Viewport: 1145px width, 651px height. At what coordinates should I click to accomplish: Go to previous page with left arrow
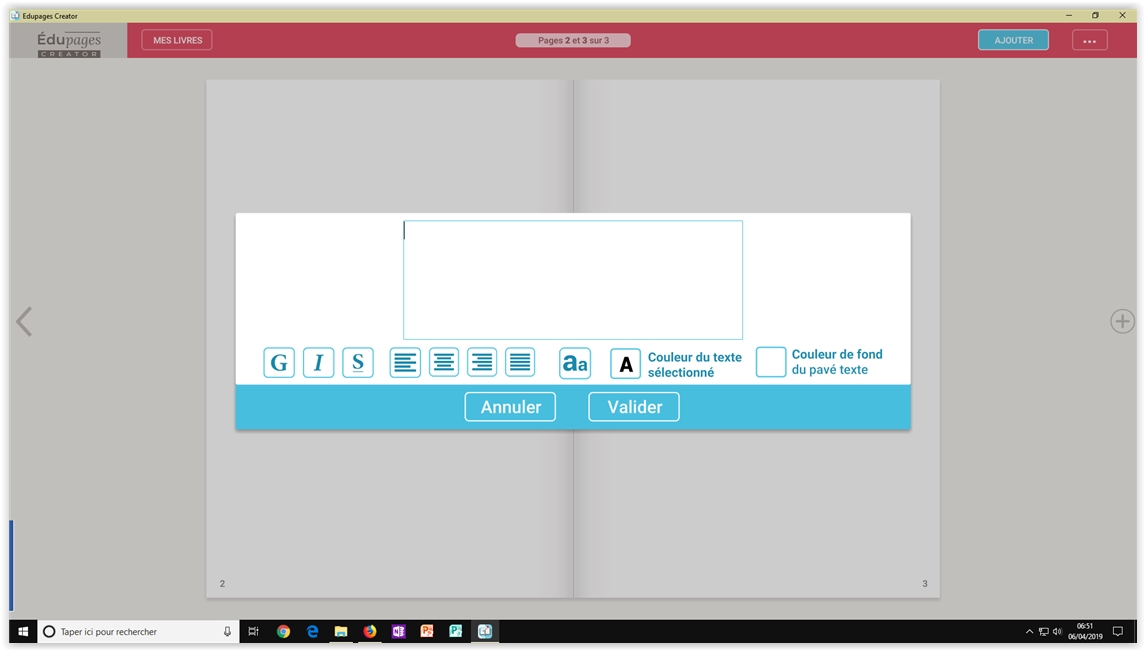(x=24, y=321)
